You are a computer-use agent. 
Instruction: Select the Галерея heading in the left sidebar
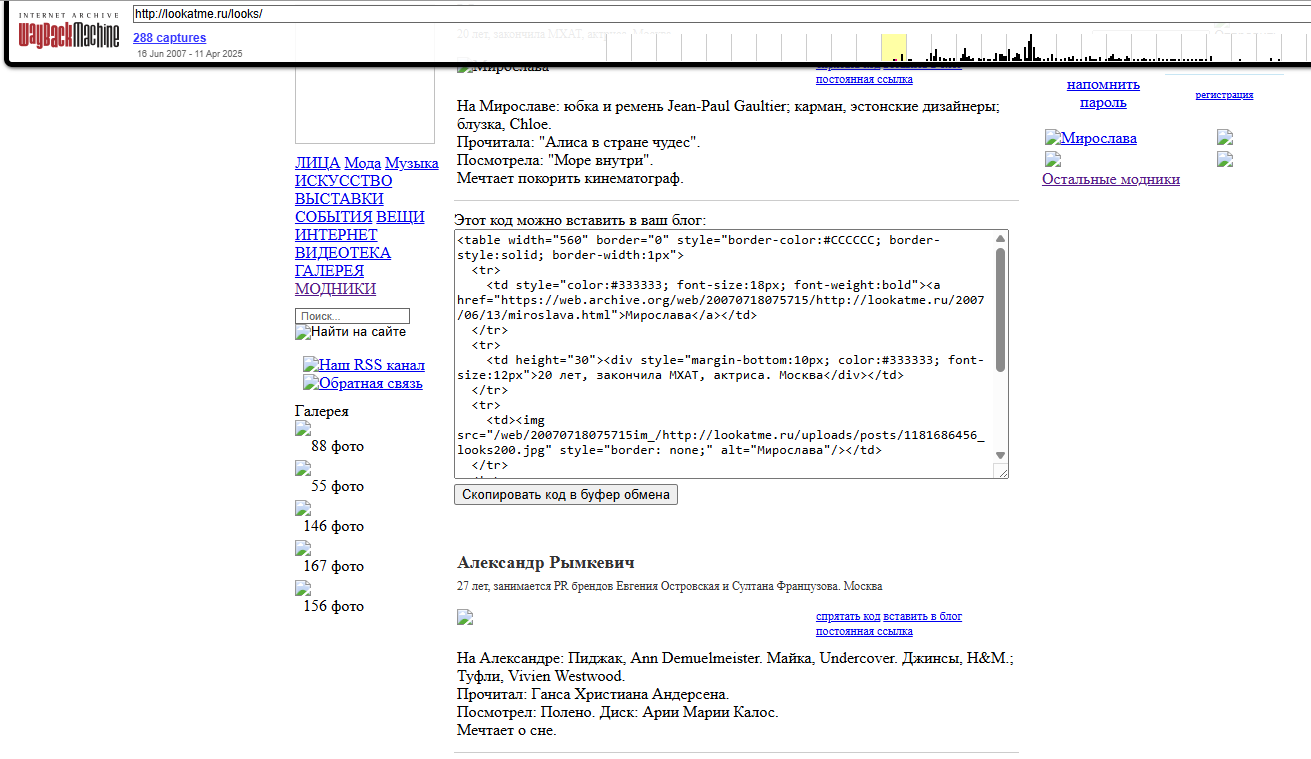pyautogui.click(x=322, y=411)
